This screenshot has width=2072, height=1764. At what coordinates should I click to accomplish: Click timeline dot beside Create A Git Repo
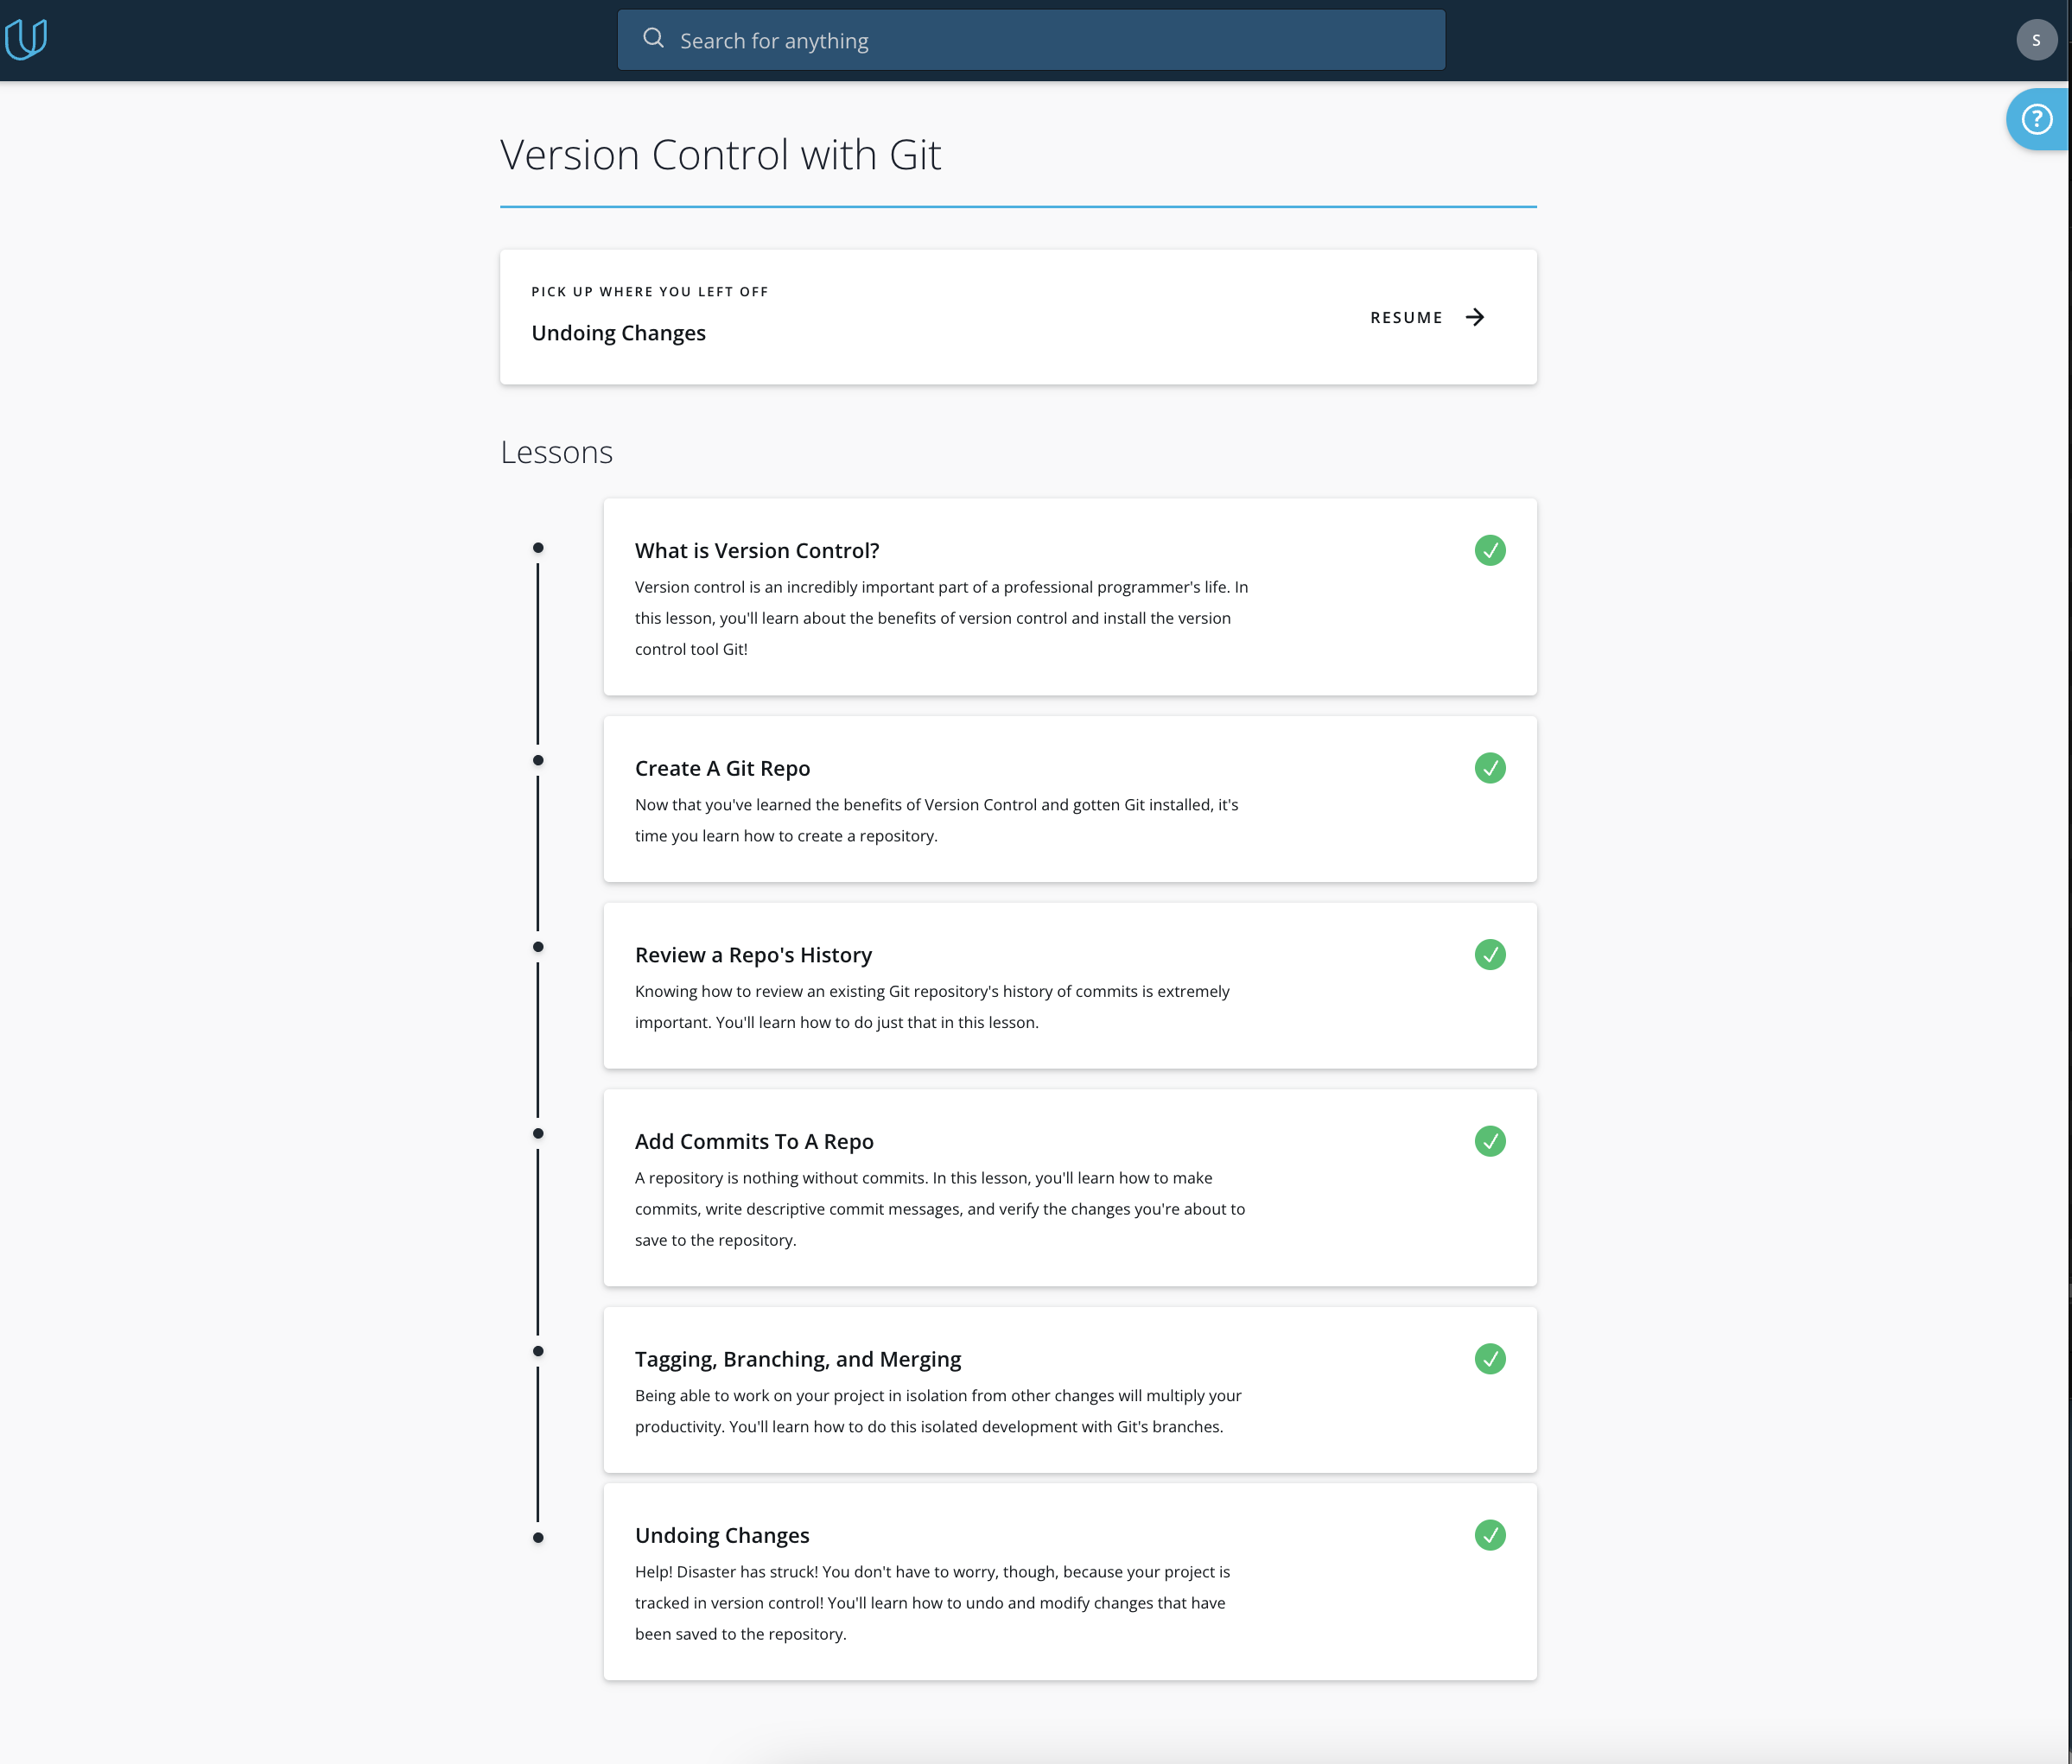click(x=538, y=761)
